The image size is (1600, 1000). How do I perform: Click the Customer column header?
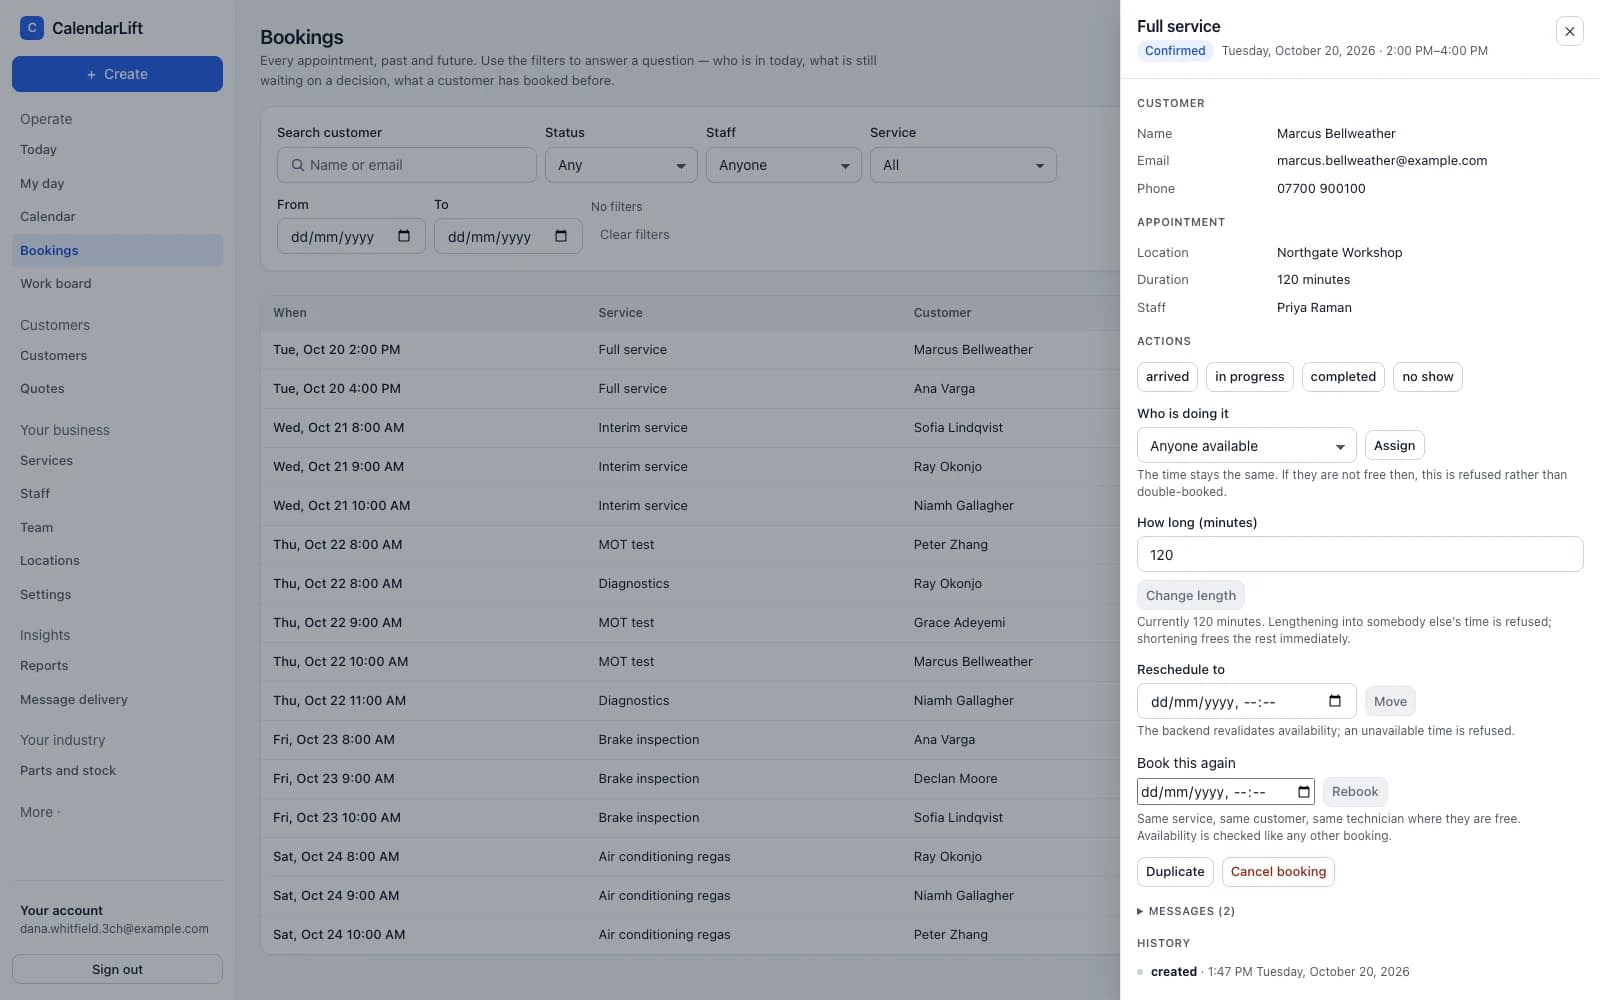tap(942, 313)
